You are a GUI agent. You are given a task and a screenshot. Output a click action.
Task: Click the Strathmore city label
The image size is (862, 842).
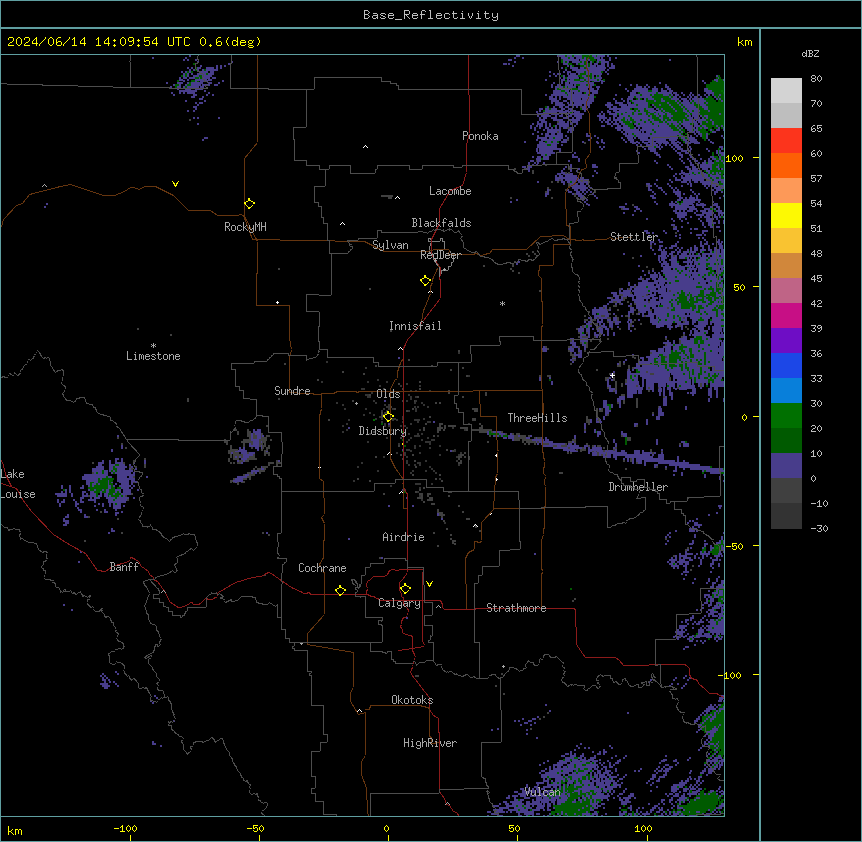516,608
